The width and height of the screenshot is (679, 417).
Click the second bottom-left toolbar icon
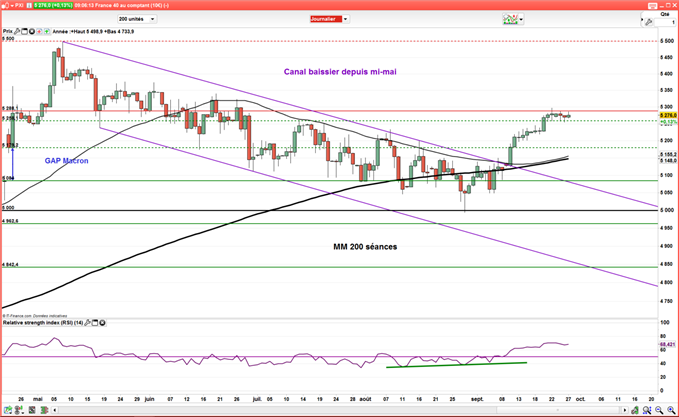19,410
